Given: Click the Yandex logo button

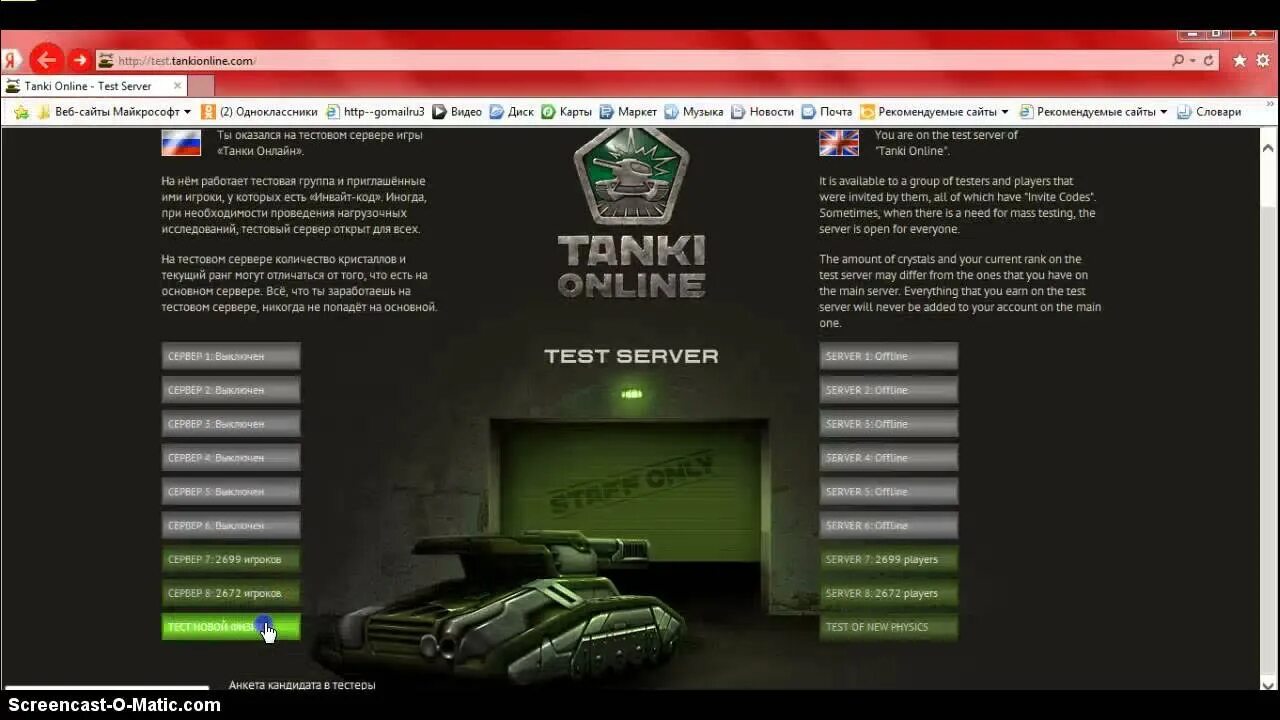Looking at the screenshot, I should 12,60.
